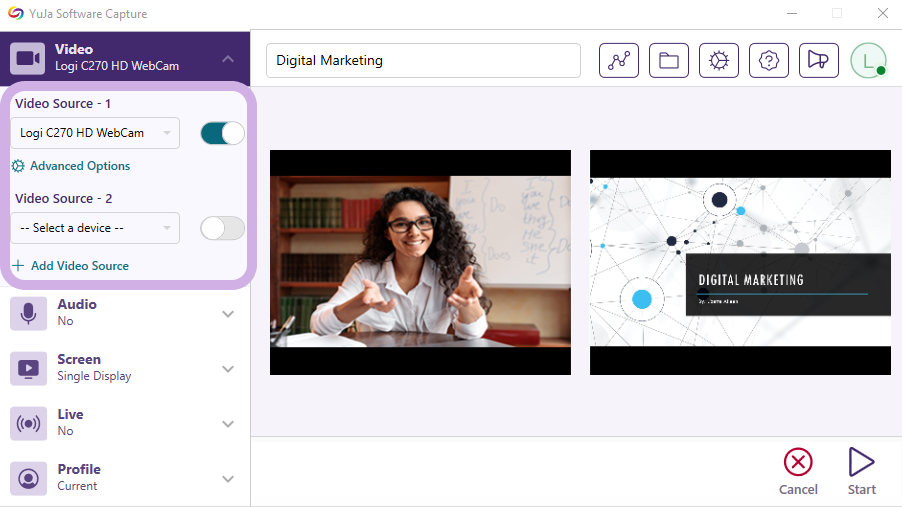
Task: Click the microphone Audio icon
Action: point(28,313)
